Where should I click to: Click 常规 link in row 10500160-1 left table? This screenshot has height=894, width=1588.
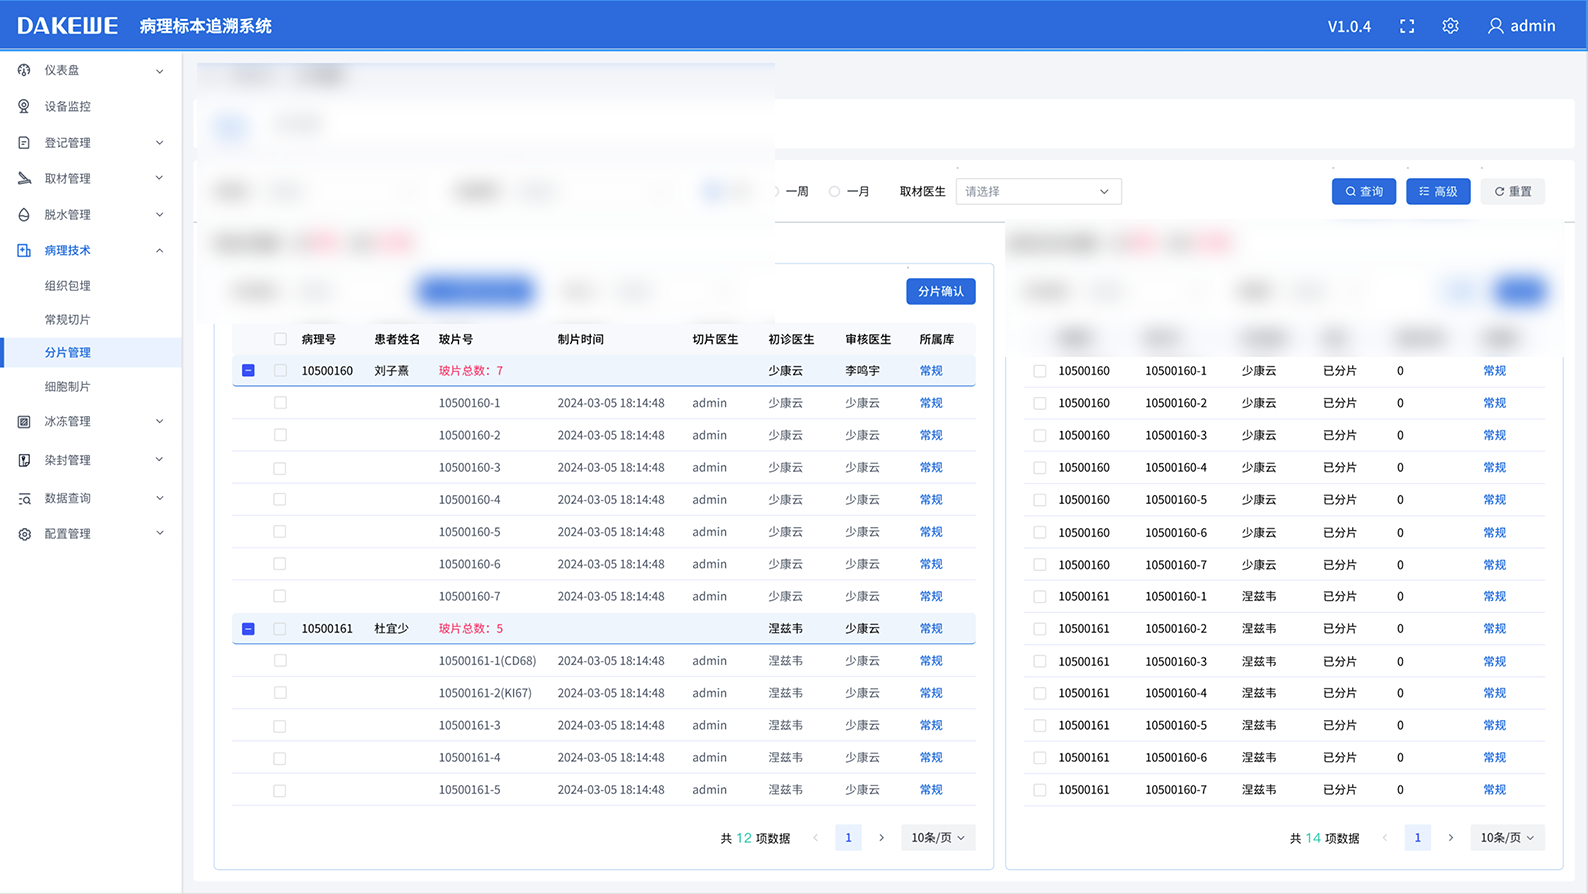coord(931,403)
